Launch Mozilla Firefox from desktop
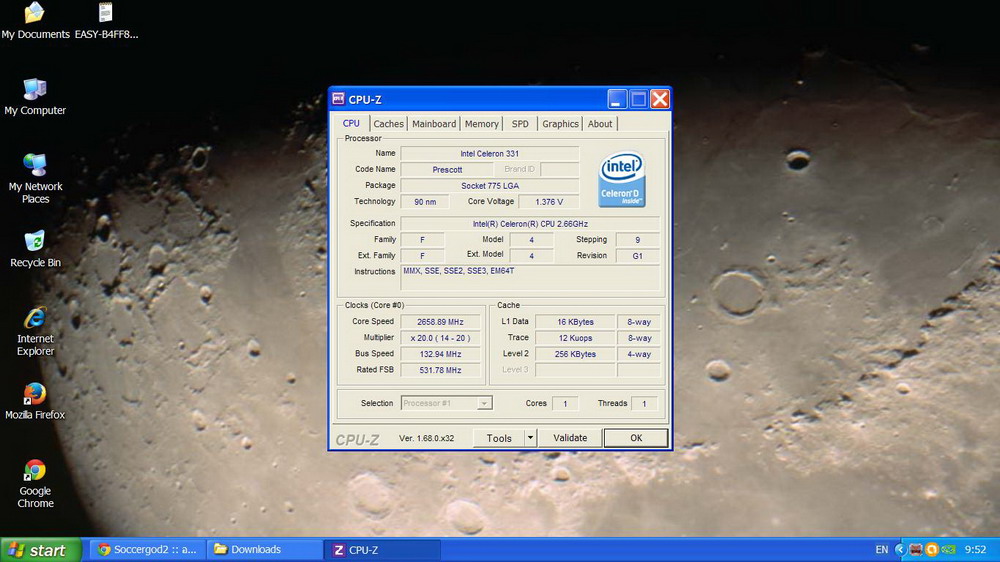Viewport: 1000px width, 562px height. point(35,401)
